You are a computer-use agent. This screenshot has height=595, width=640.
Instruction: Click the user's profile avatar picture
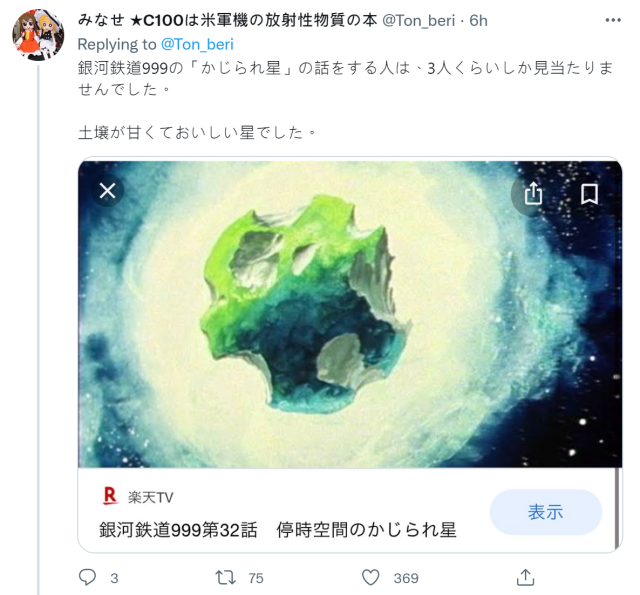(38, 35)
